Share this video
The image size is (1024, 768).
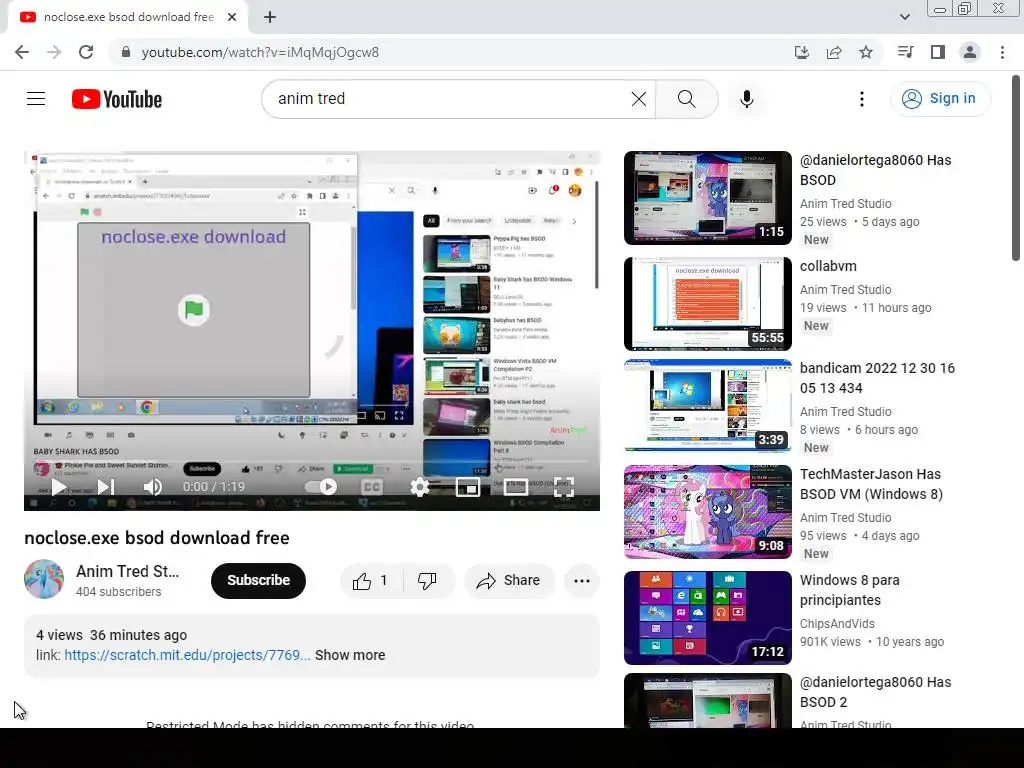coord(509,581)
